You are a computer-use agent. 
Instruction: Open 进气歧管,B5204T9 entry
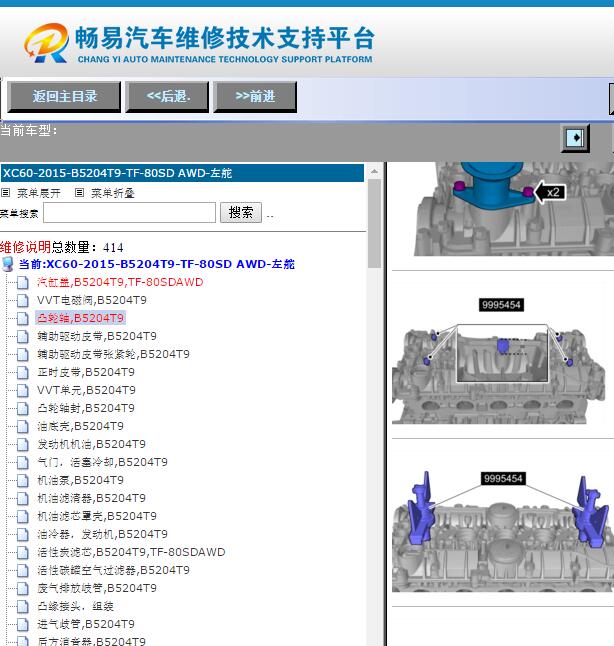point(86,624)
